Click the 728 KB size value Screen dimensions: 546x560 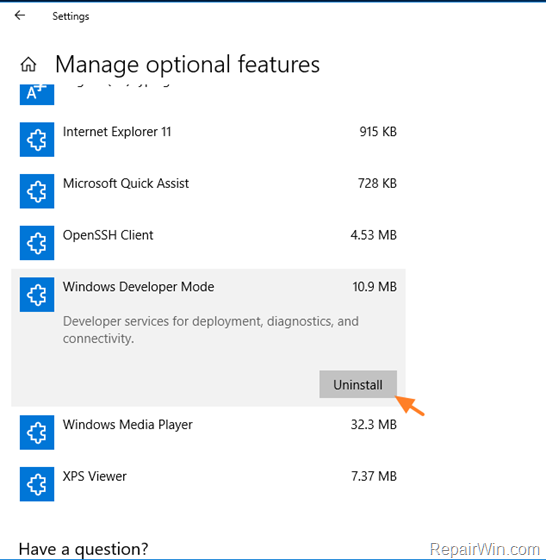[x=377, y=184]
